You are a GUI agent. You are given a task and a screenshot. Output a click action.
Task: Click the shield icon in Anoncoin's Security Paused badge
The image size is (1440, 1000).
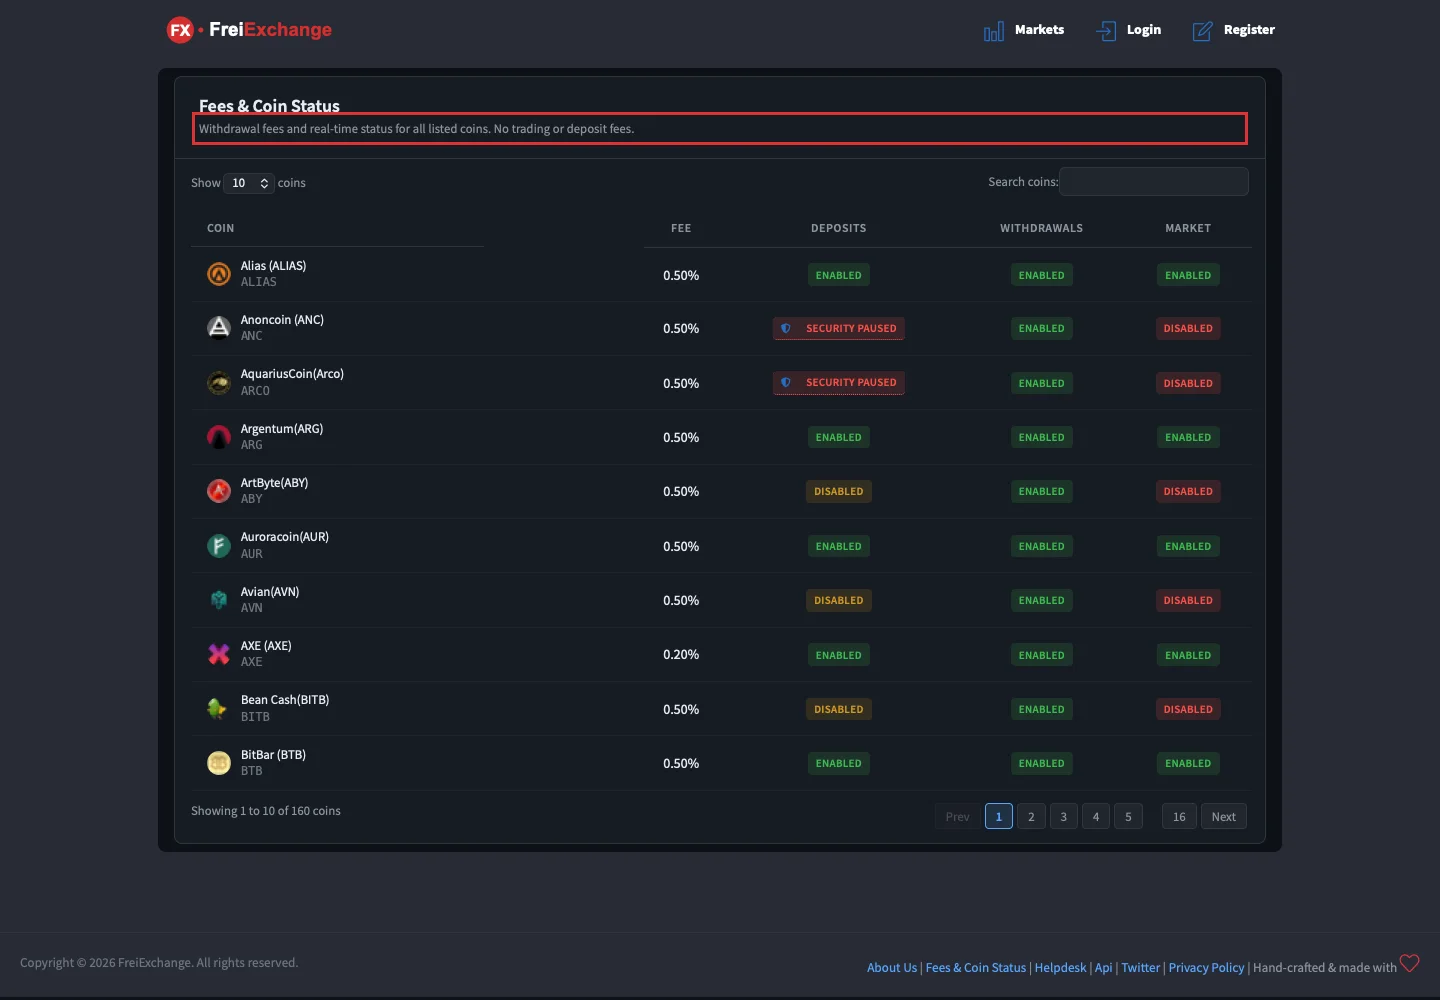point(786,328)
